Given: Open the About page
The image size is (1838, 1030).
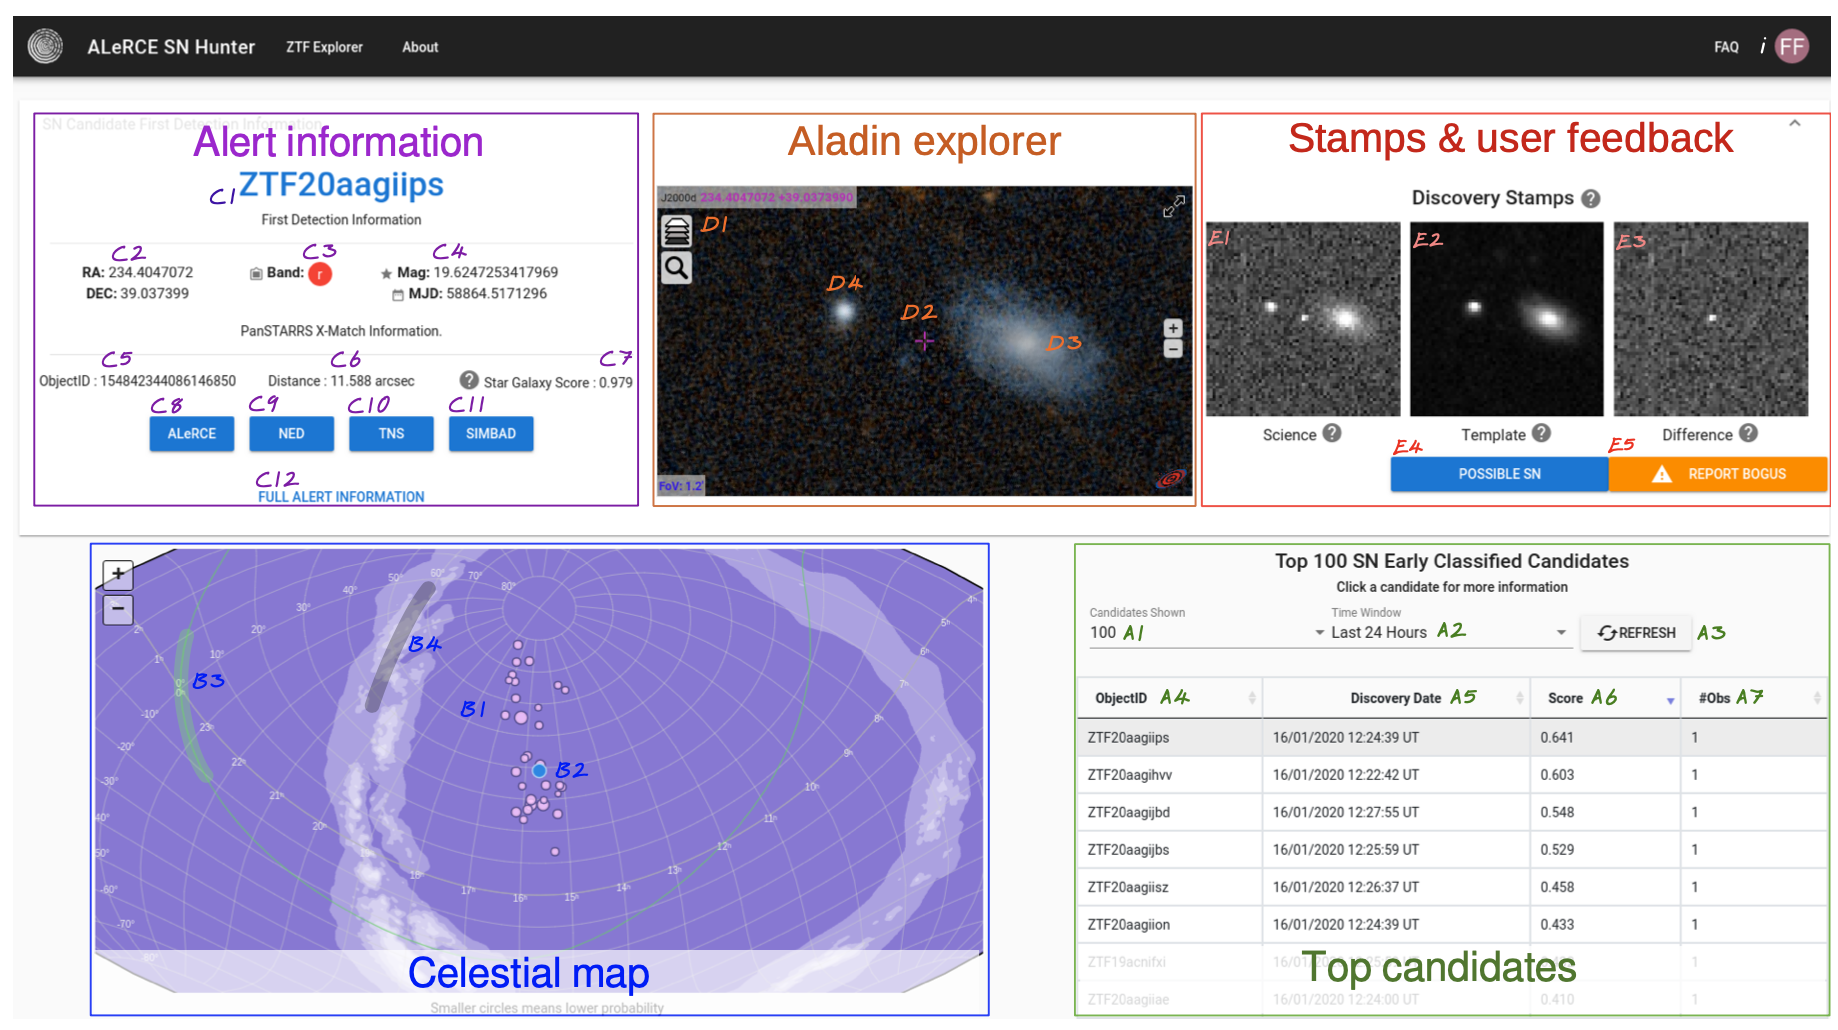Looking at the screenshot, I should point(420,47).
